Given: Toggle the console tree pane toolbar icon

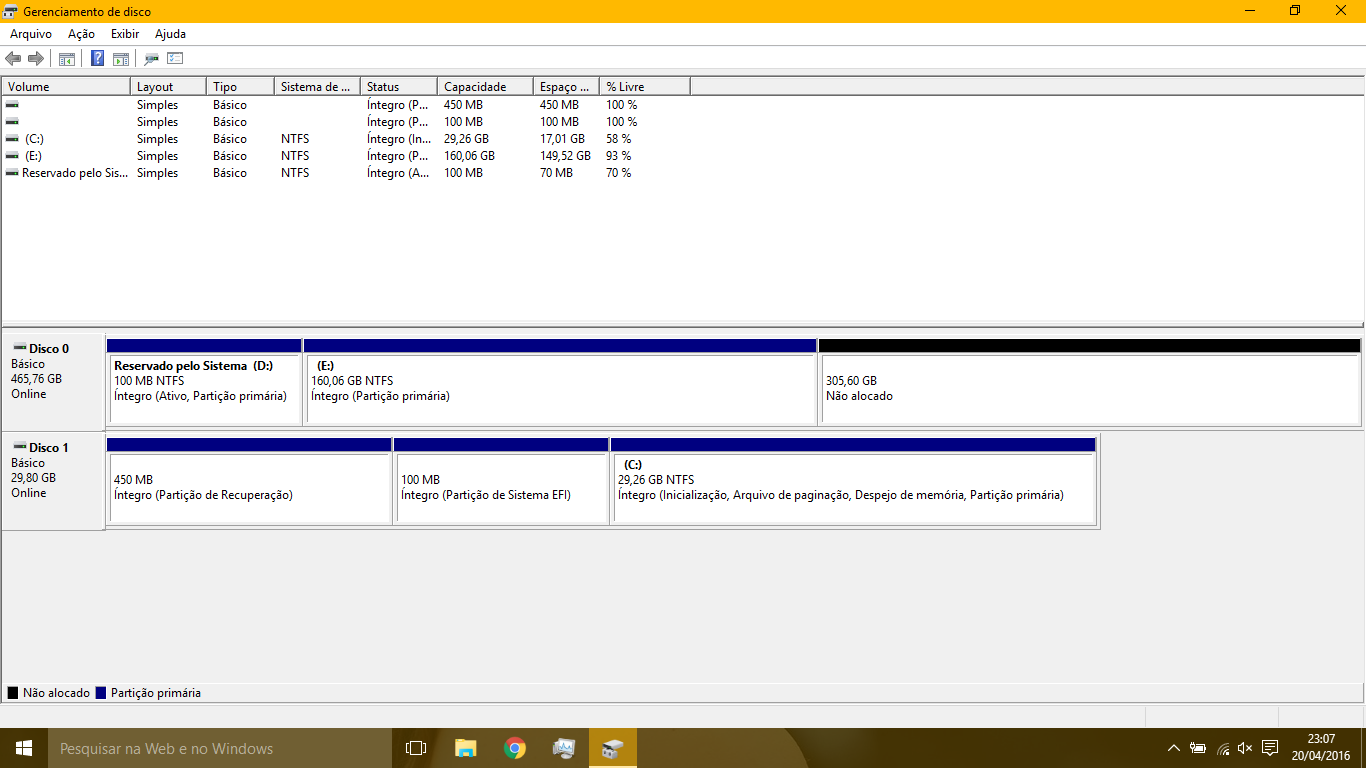Looking at the screenshot, I should click(67, 58).
